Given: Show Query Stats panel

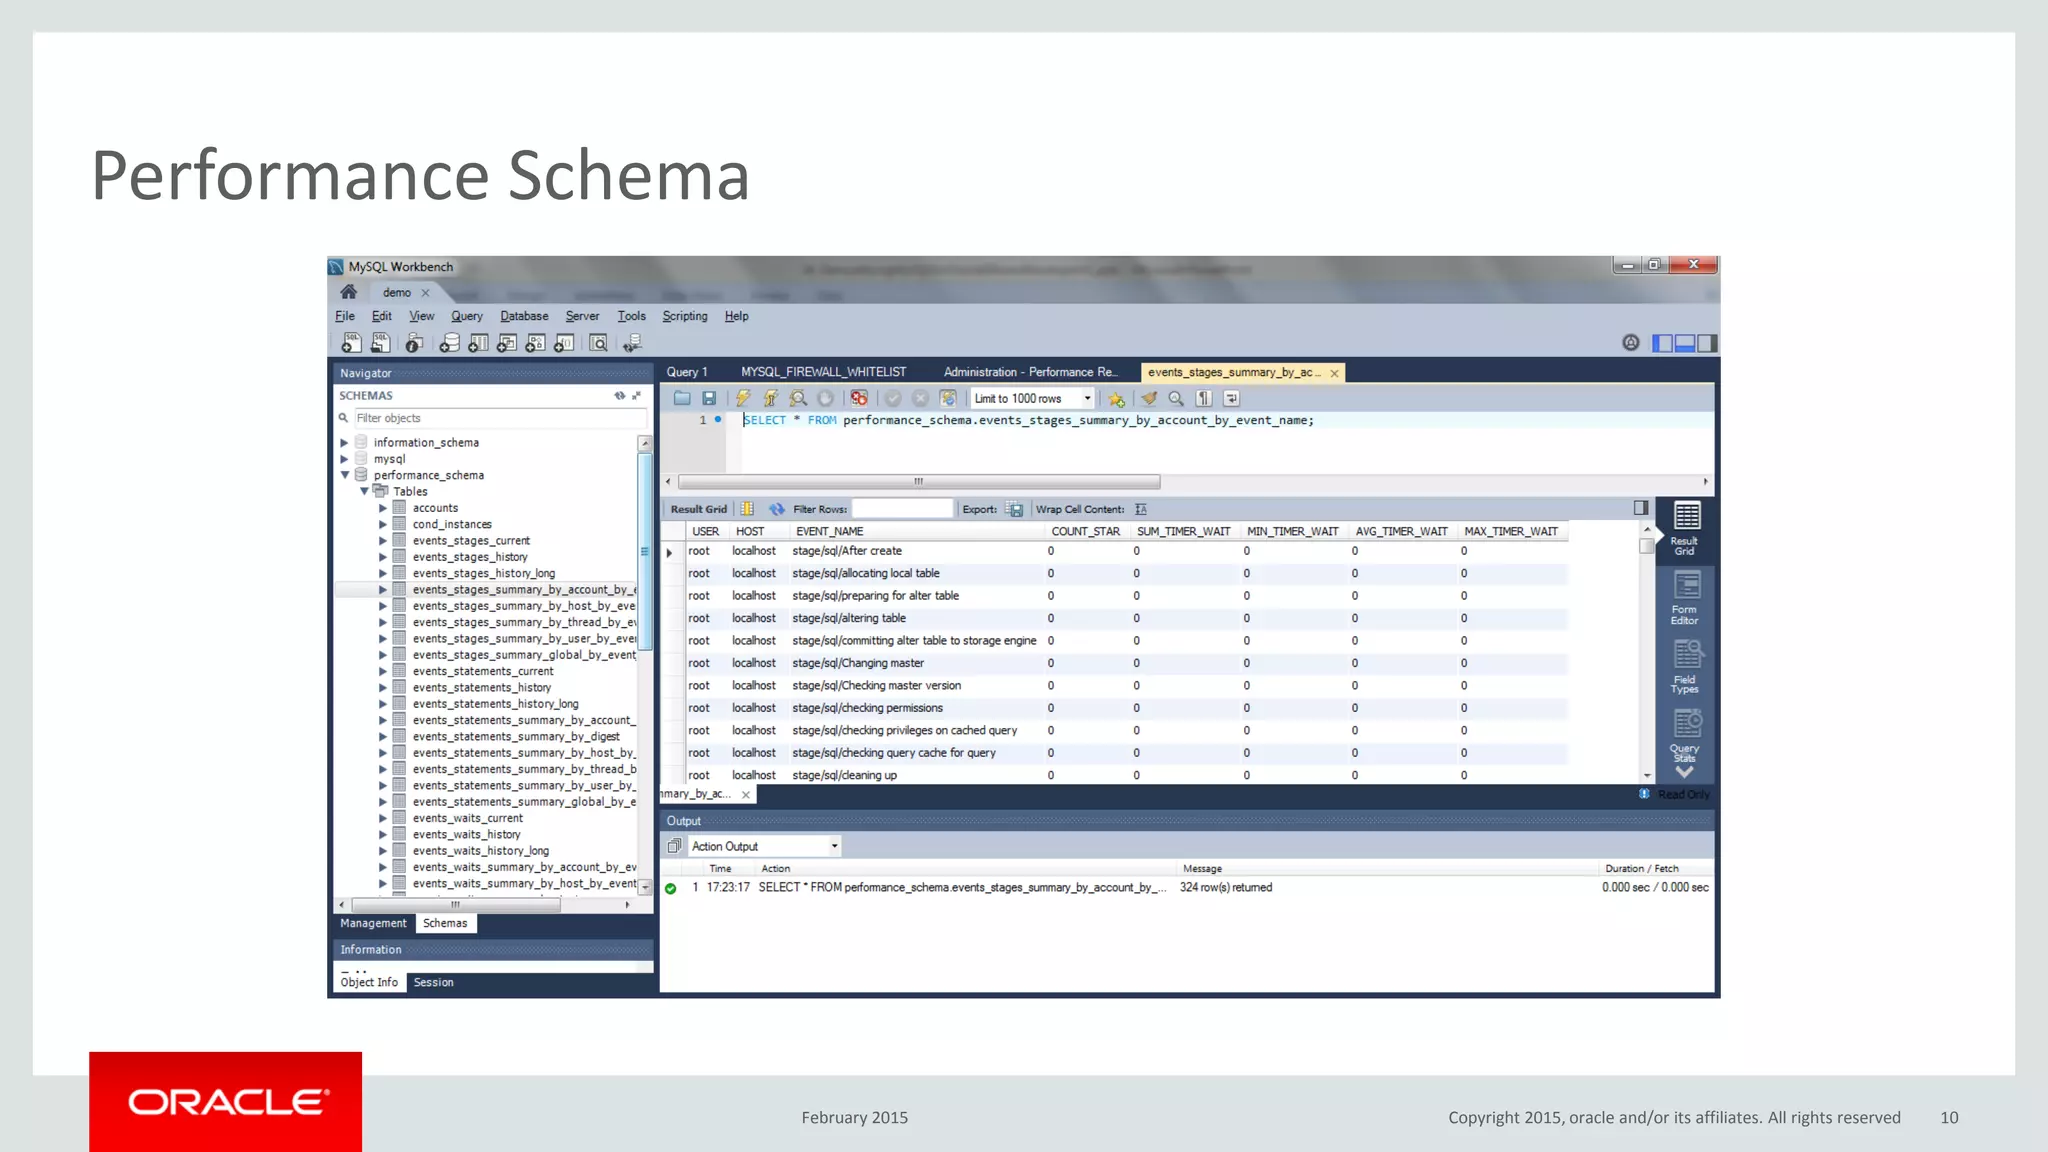Looking at the screenshot, I should (x=1685, y=736).
